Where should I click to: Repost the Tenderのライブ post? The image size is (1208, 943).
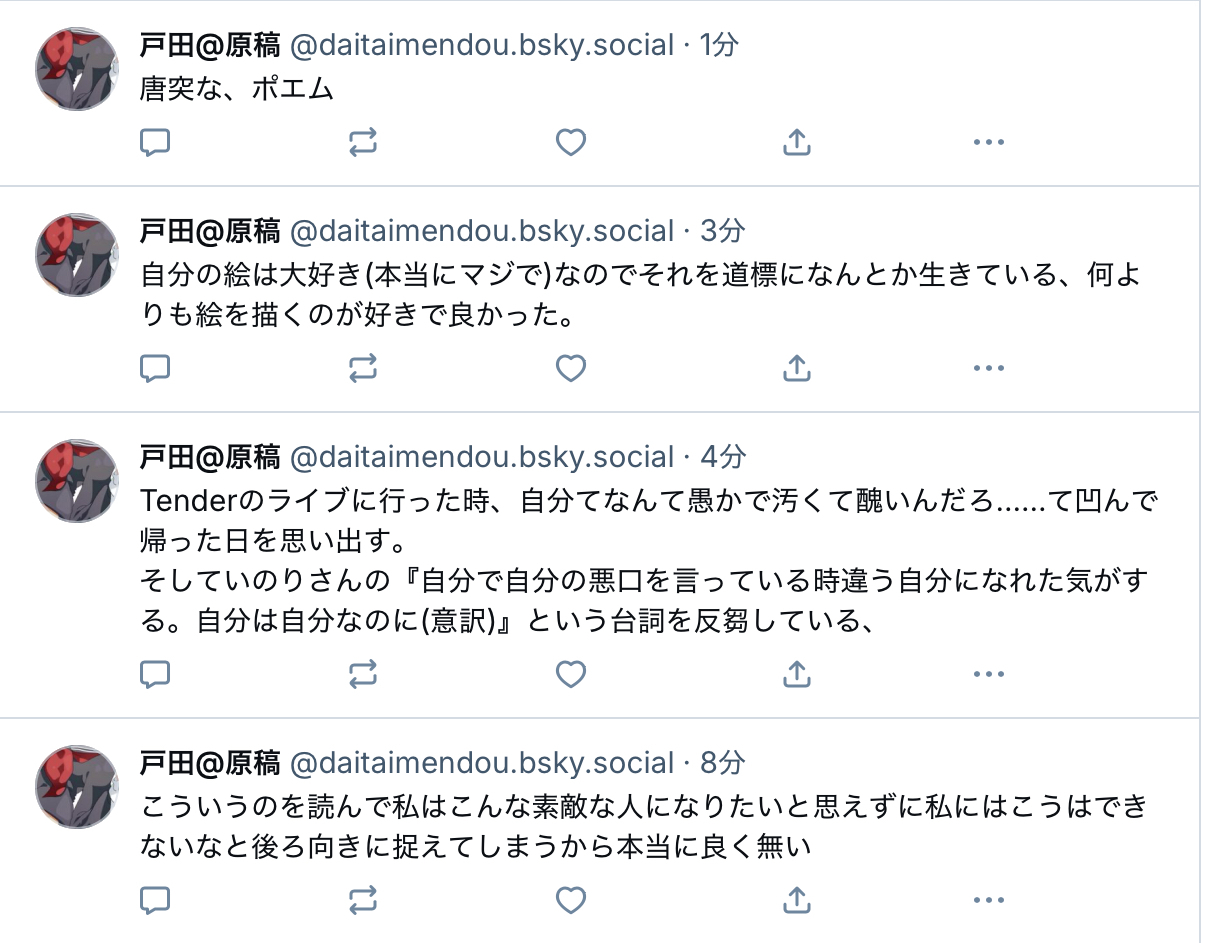[363, 675]
